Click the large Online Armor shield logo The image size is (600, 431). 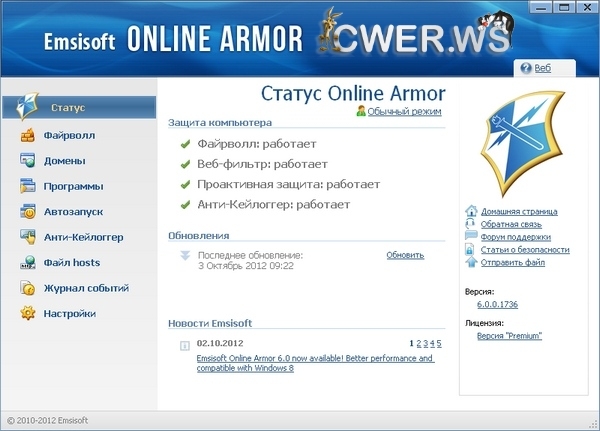523,144
